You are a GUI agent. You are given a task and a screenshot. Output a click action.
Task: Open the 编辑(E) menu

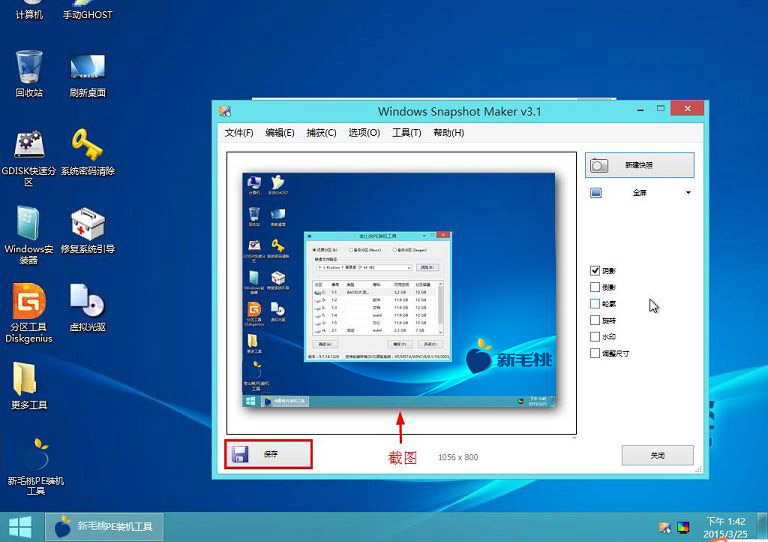pos(280,133)
